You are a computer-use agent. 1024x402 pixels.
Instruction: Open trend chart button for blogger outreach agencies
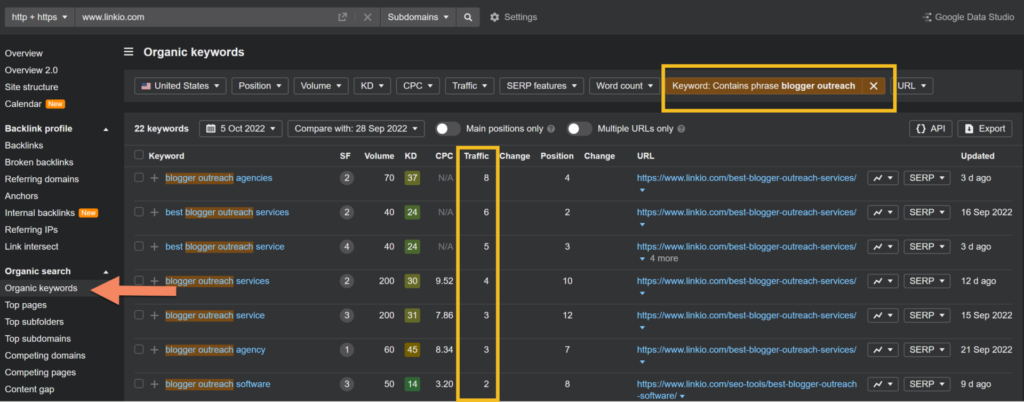coord(883,178)
